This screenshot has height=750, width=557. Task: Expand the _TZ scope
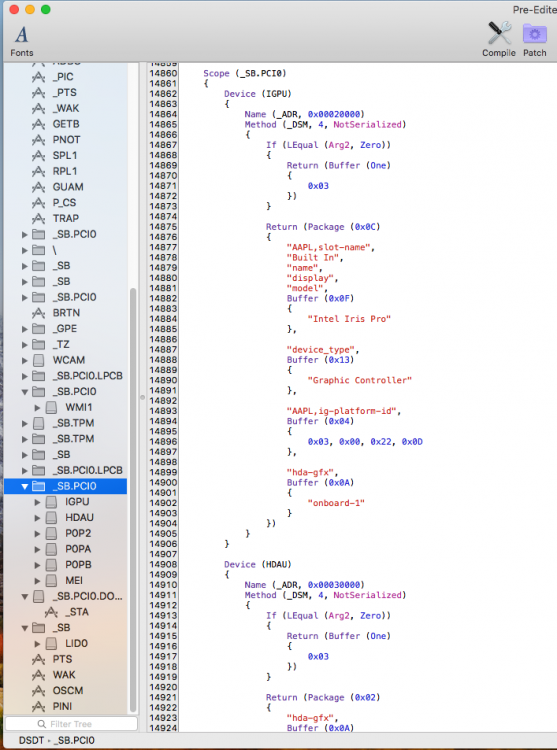(24, 345)
